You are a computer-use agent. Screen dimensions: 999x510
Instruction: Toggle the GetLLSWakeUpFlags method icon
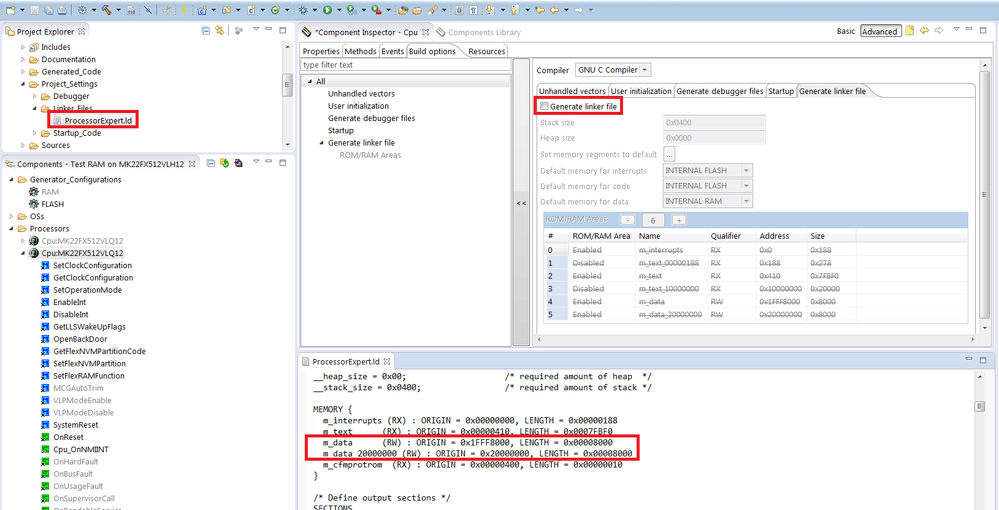(x=45, y=326)
